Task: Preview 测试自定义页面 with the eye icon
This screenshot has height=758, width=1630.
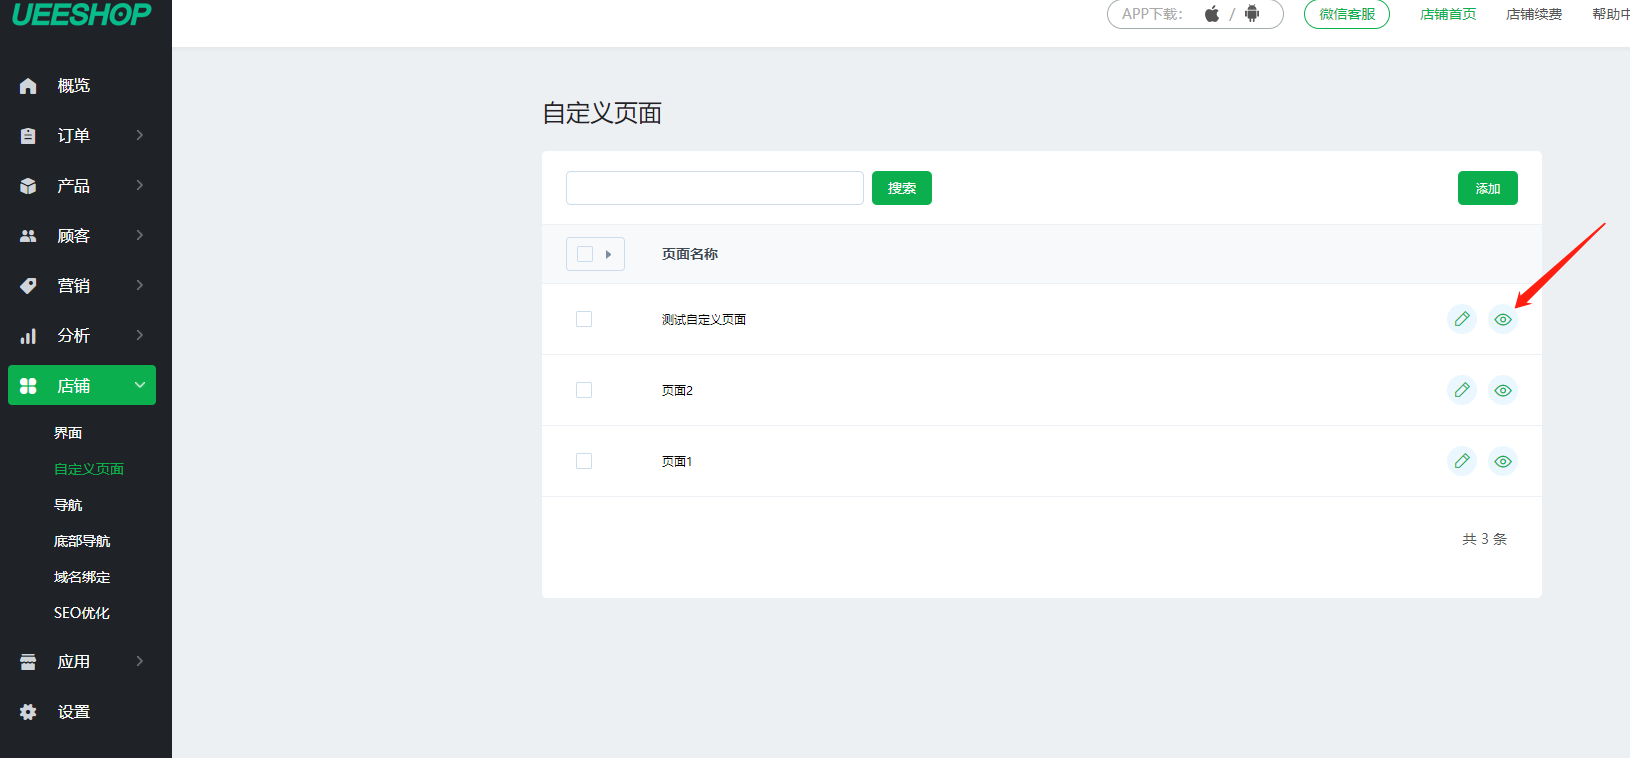Action: tap(1502, 319)
